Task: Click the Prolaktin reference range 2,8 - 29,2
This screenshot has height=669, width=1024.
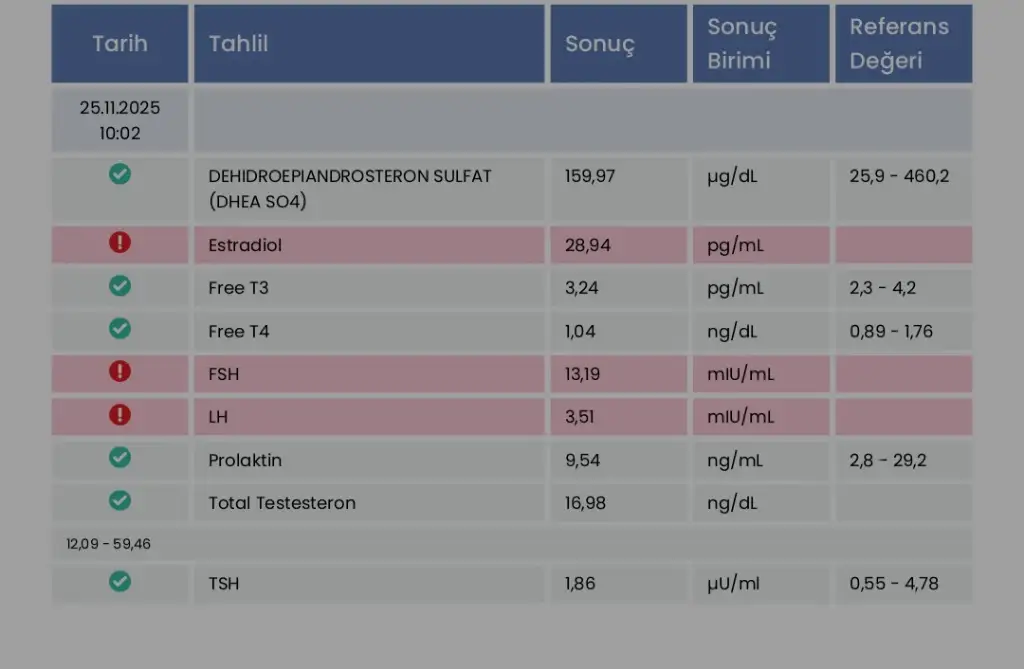Action: (888, 460)
